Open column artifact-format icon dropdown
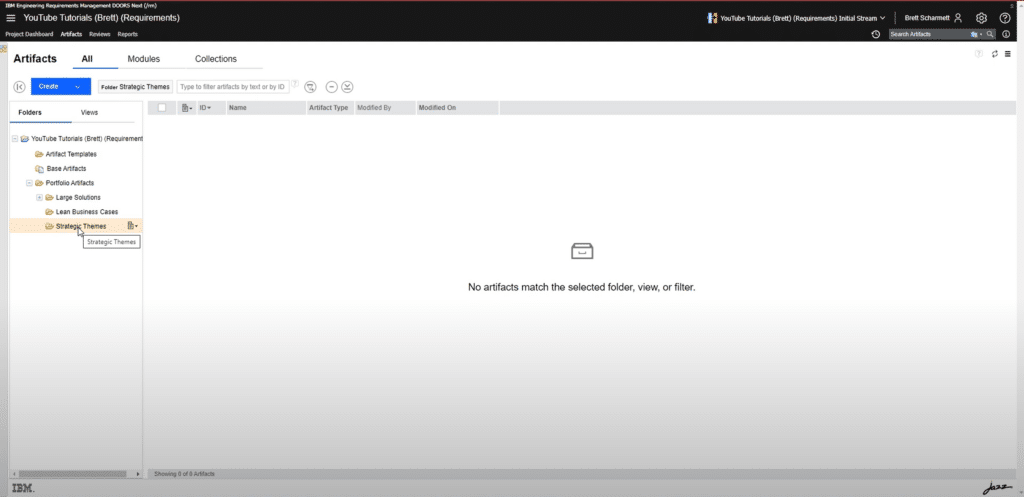The height and width of the screenshot is (497, 1024). point(187,108)
